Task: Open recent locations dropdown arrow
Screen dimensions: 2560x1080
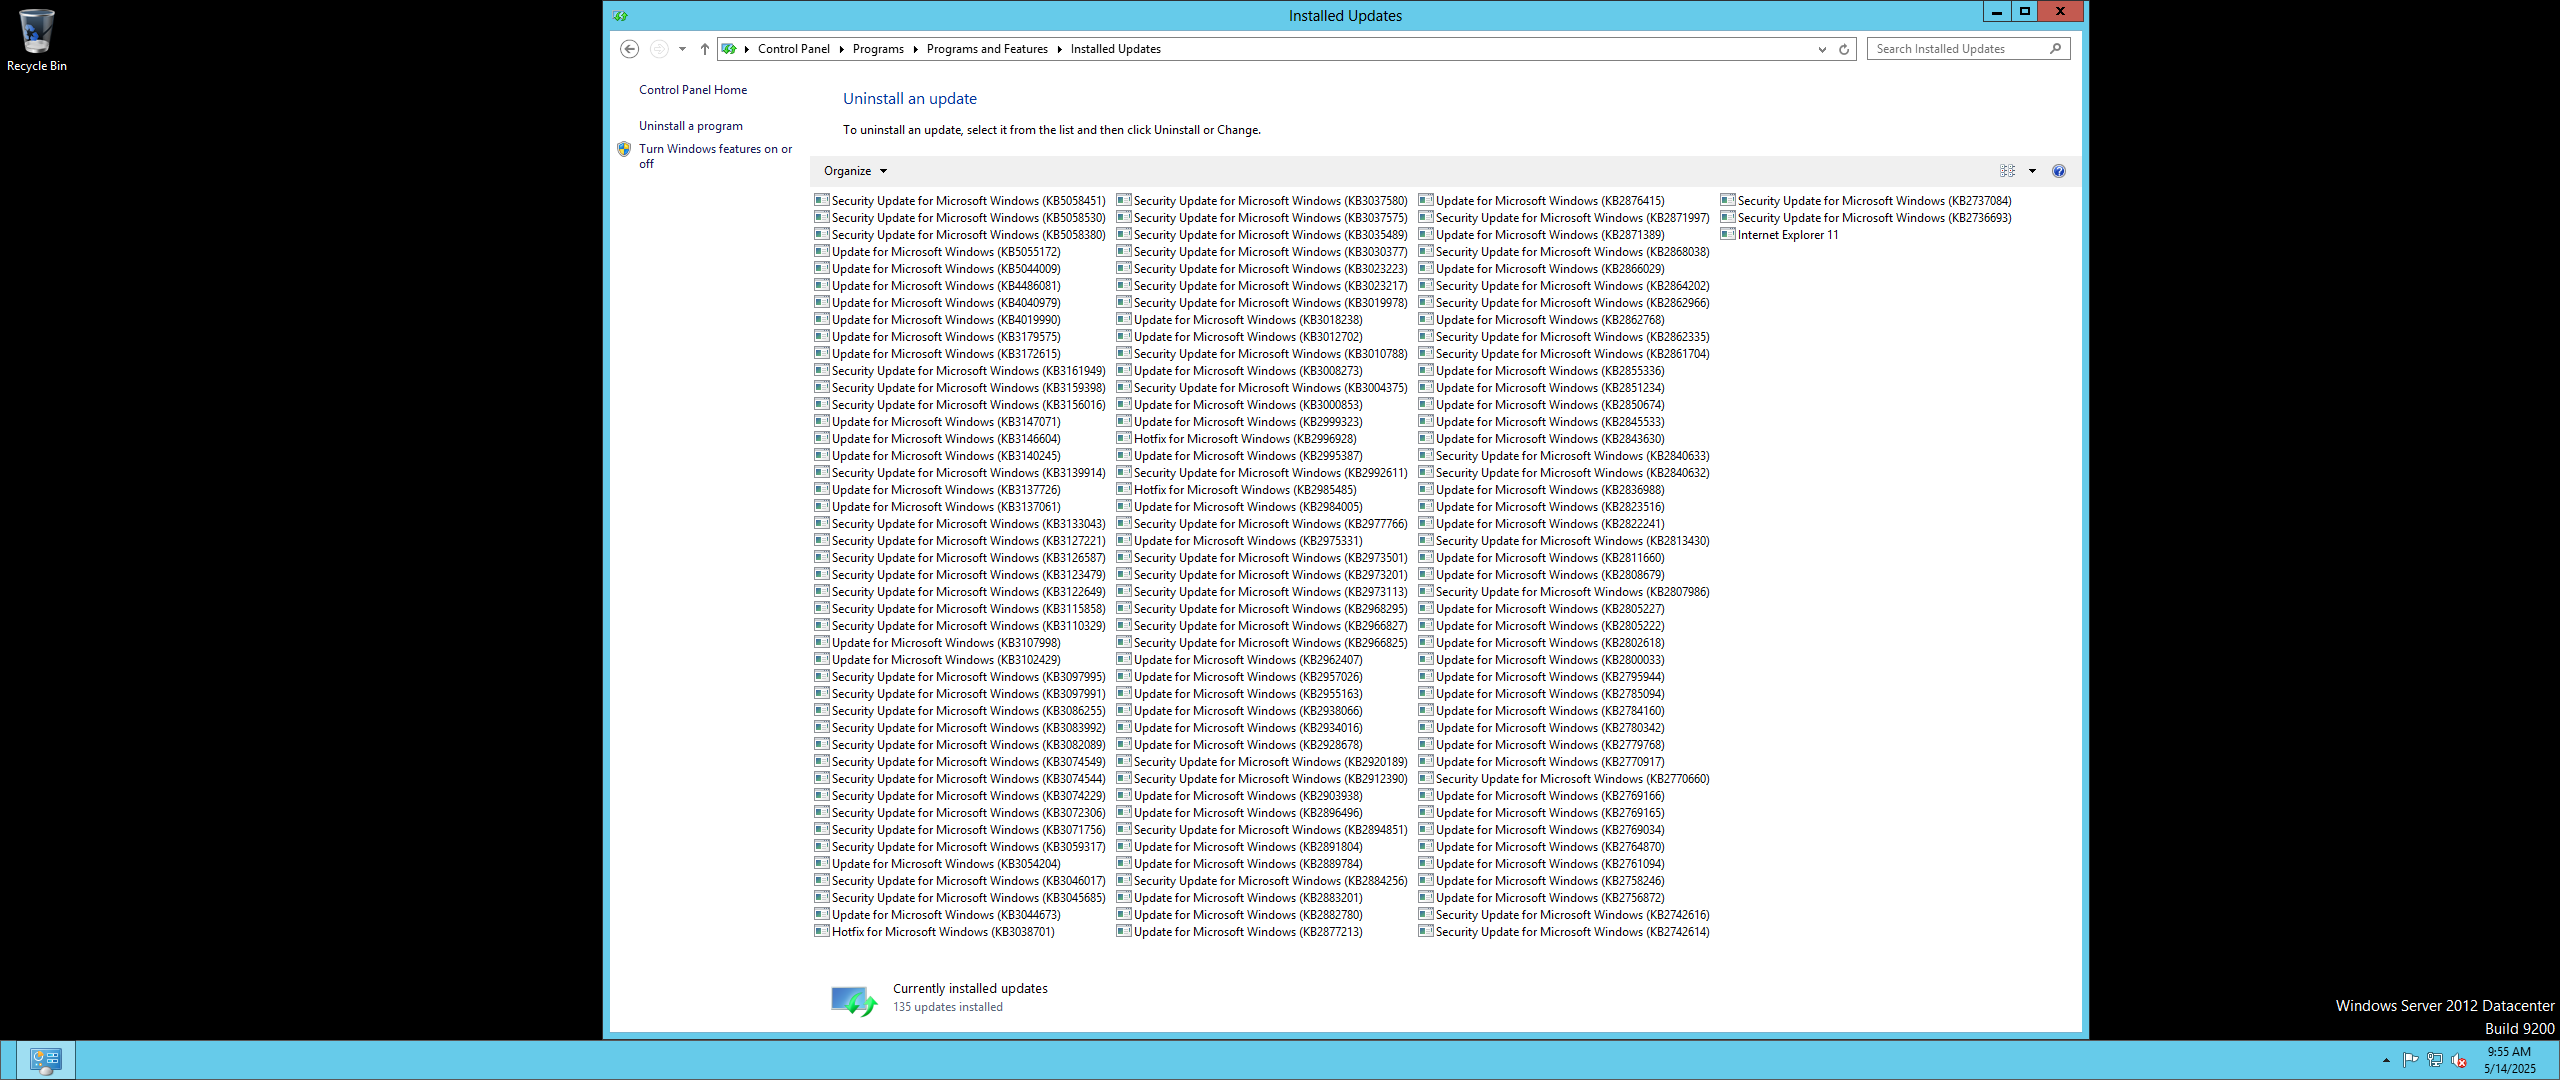Action: pyautogui.click(x=682, y=49)
